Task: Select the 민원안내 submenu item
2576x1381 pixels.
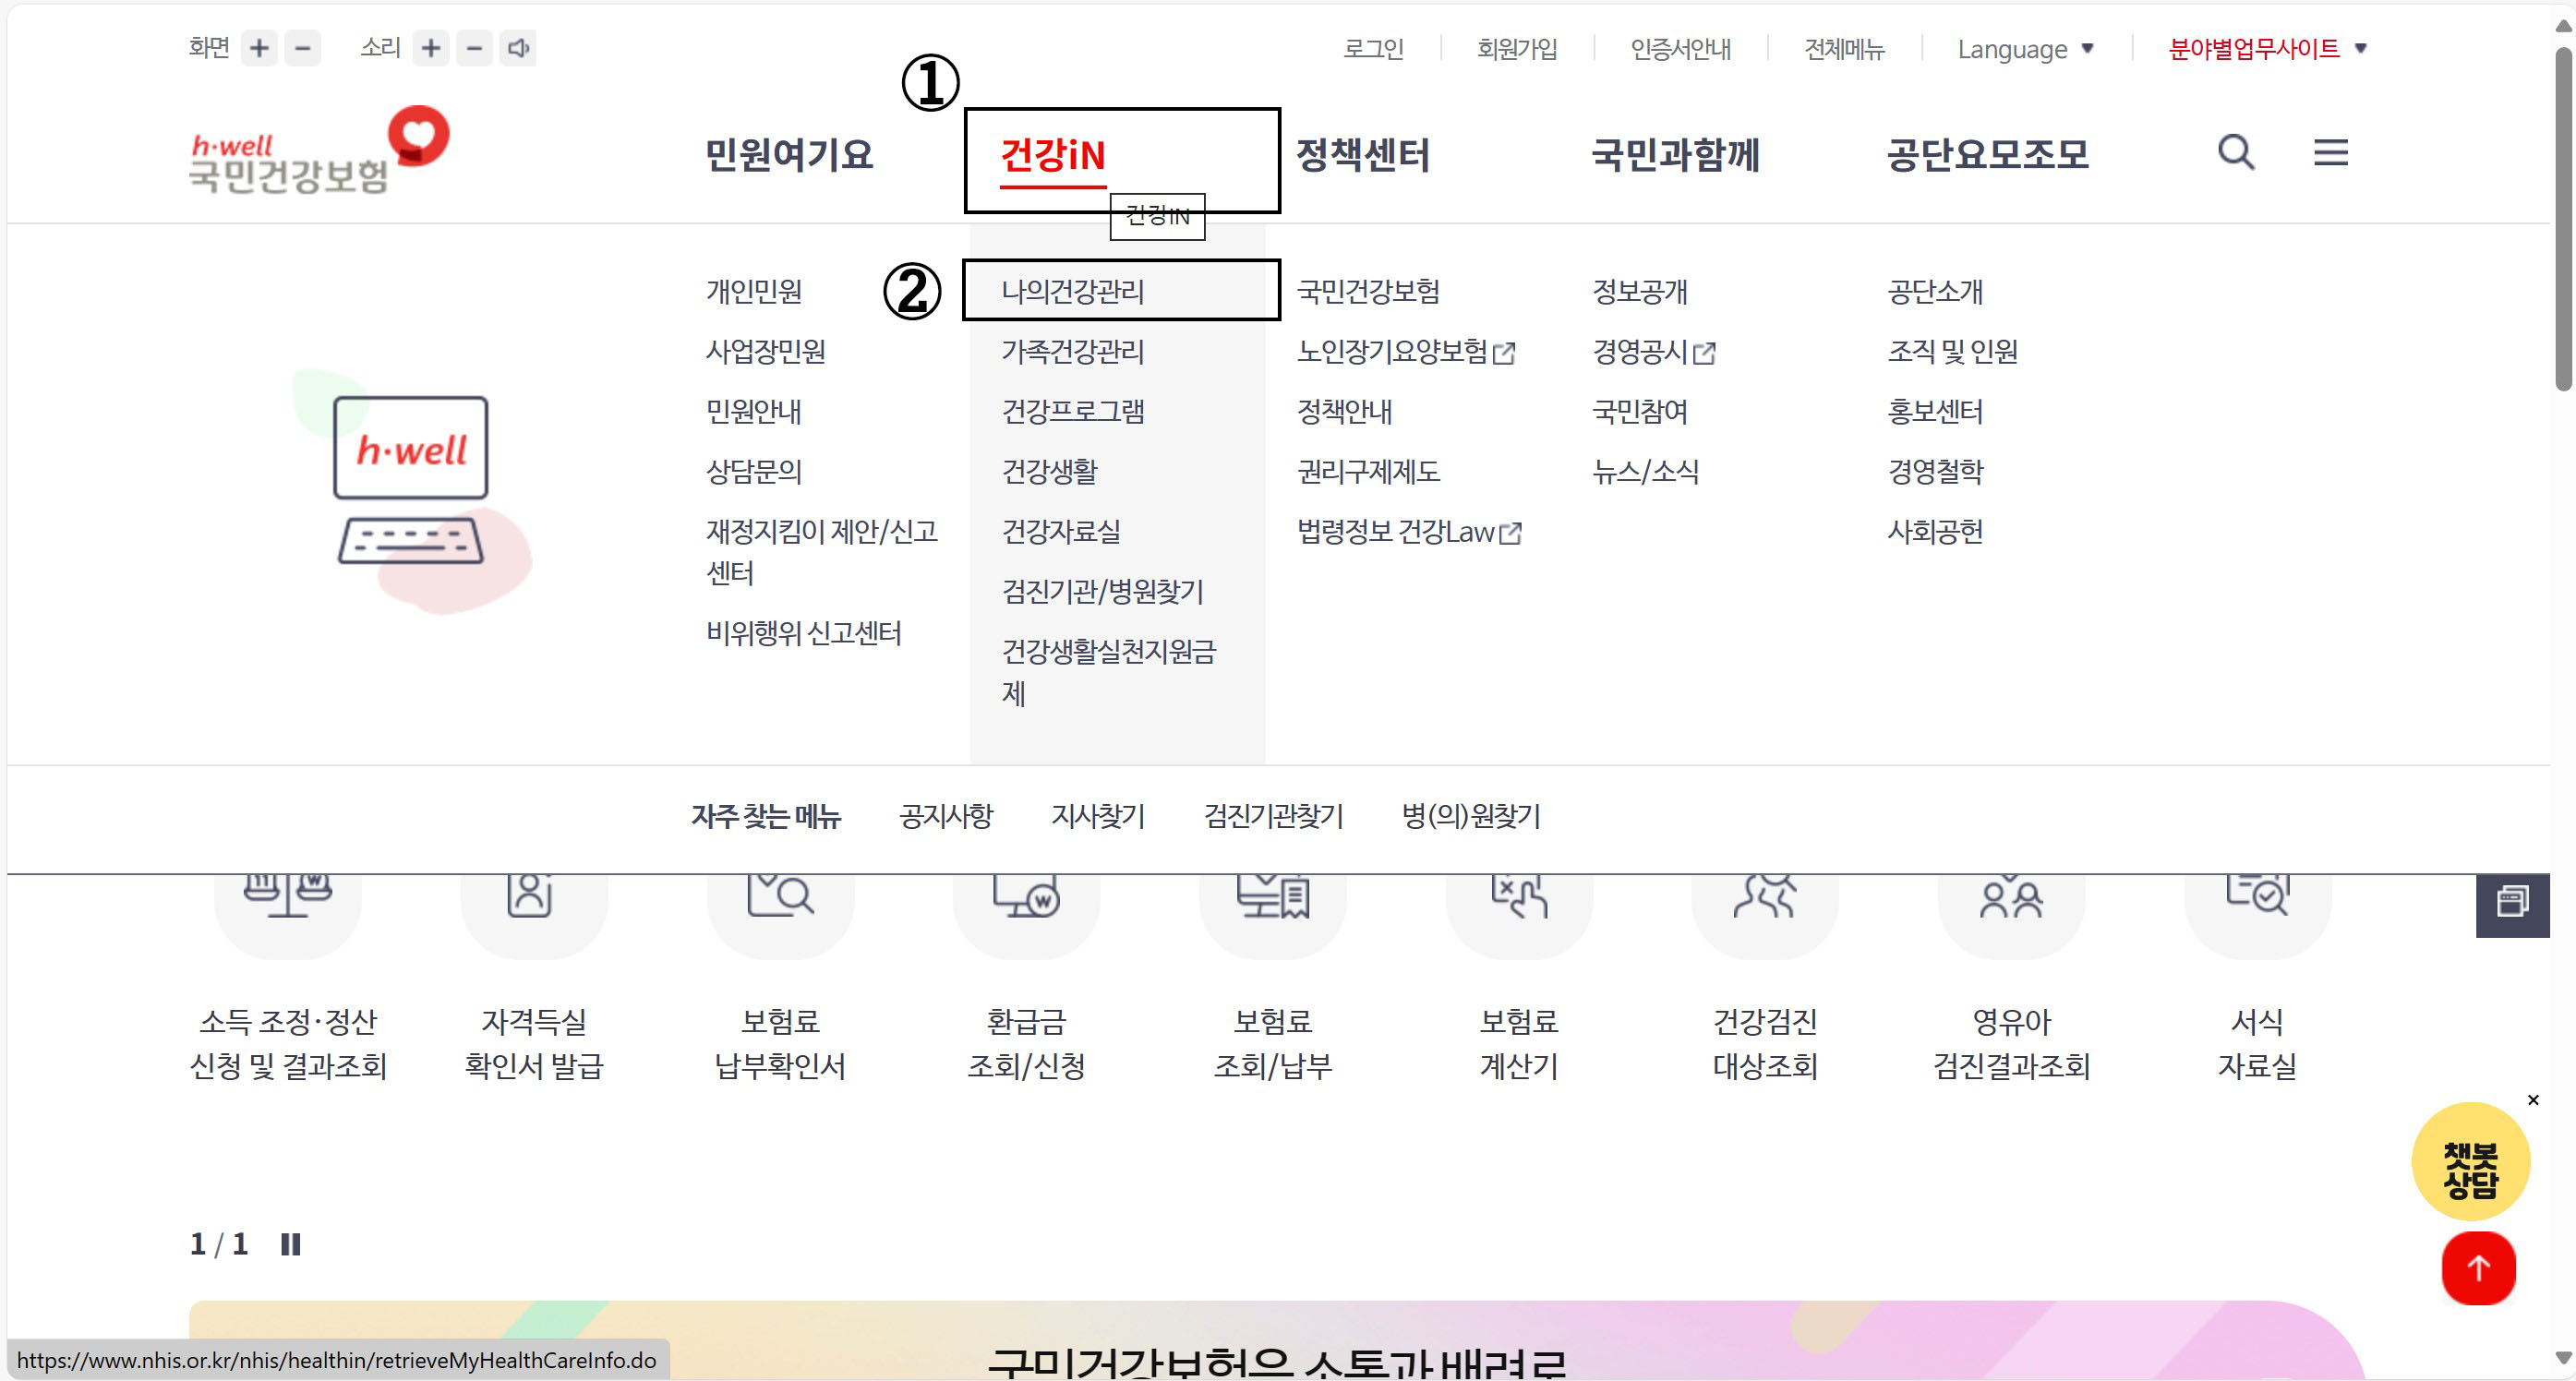Action: click(x=754, y=411)
